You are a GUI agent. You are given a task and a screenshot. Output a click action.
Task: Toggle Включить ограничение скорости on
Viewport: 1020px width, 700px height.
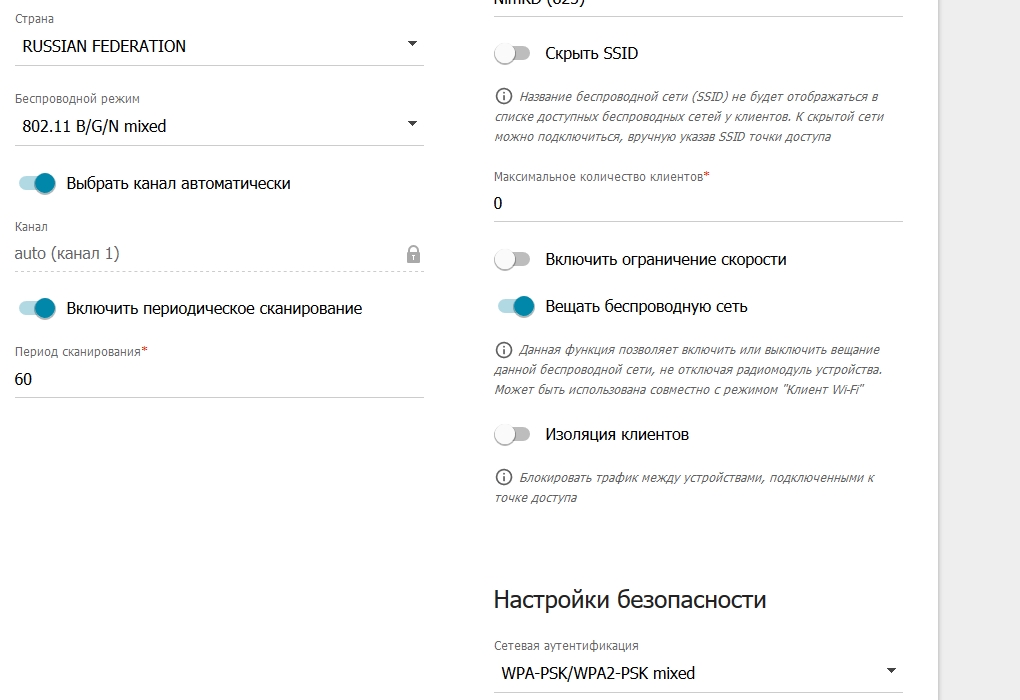pyautogui.click(x=512, y=260)
